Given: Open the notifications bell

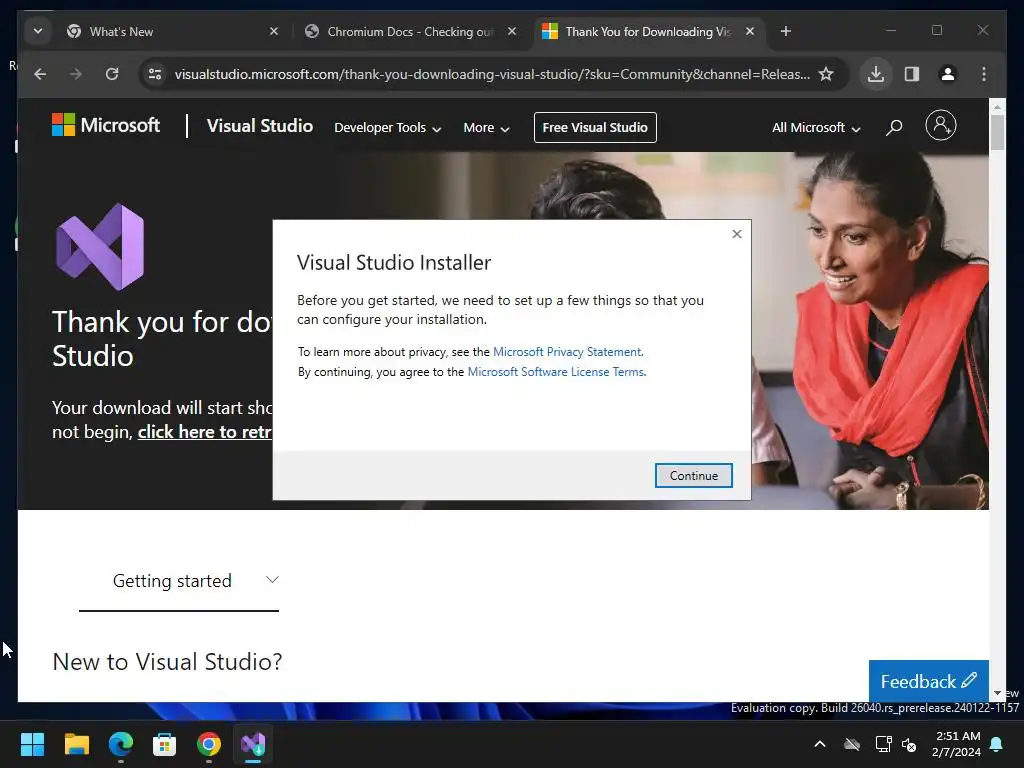Looking at the screenshot, I should click(x=997, y=744).
